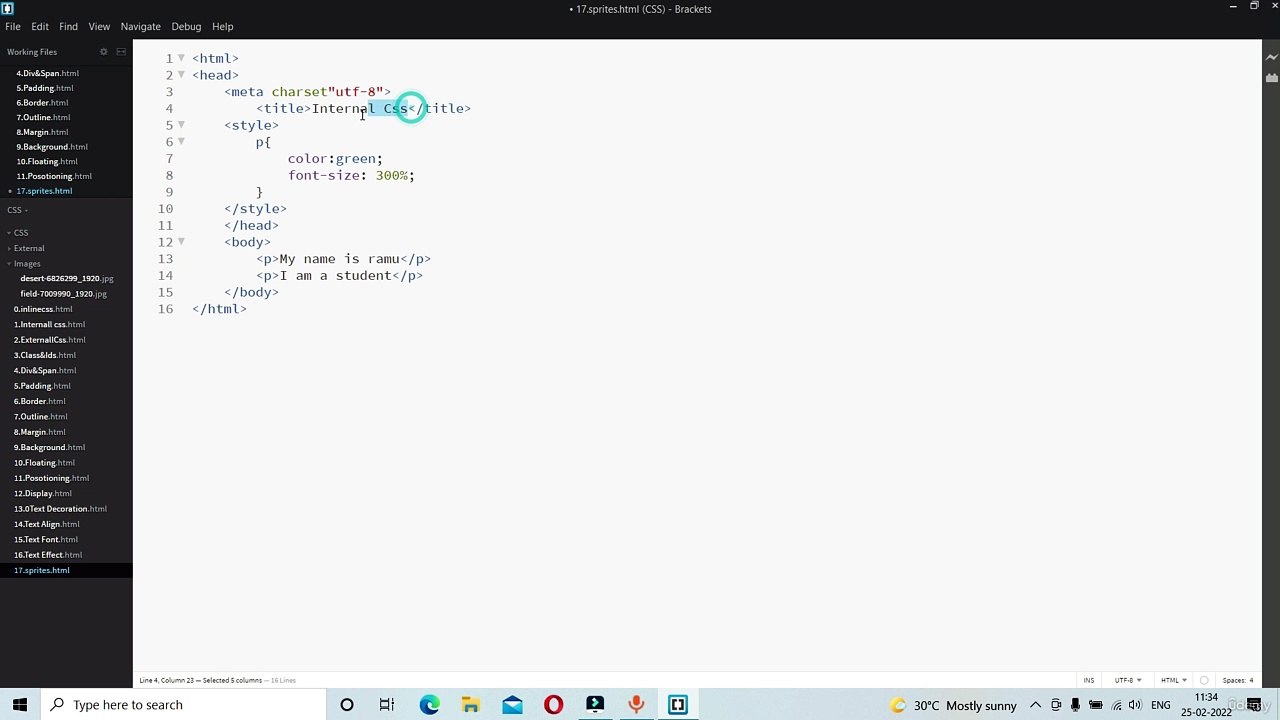Image resolution: width=1280 pixels, height=720 pixels.
Task: Open 2.ExternalCss.html in project tree
Action: pyautogui.click(x=49, y=340)
